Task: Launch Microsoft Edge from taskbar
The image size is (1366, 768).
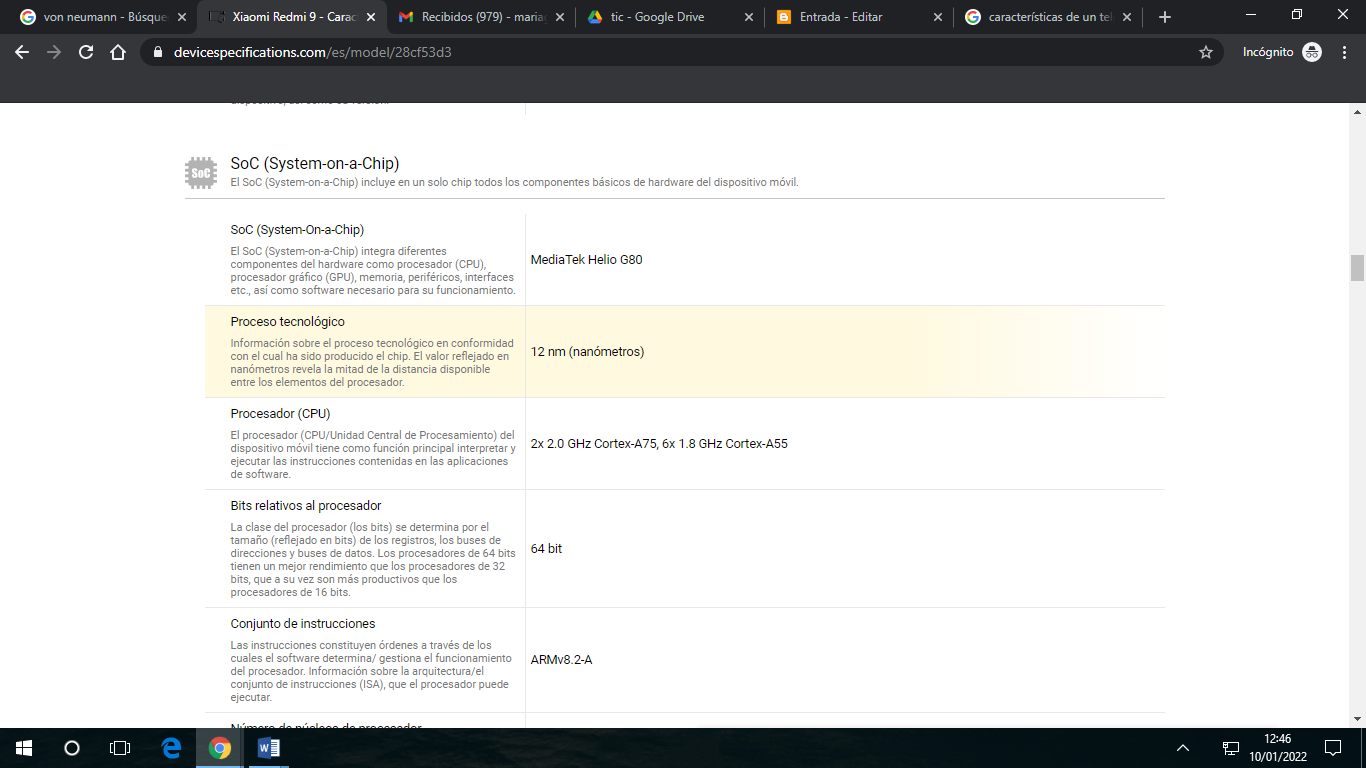Action: coord(172,747)
